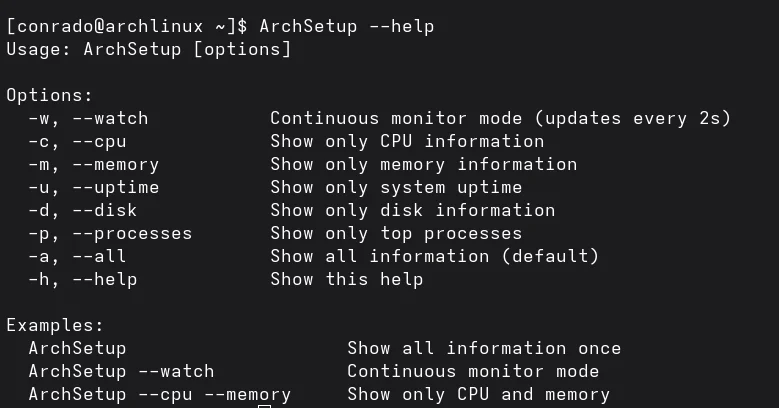Click the Examples: heading
779x408 pixels.
[x=55, y=325]
